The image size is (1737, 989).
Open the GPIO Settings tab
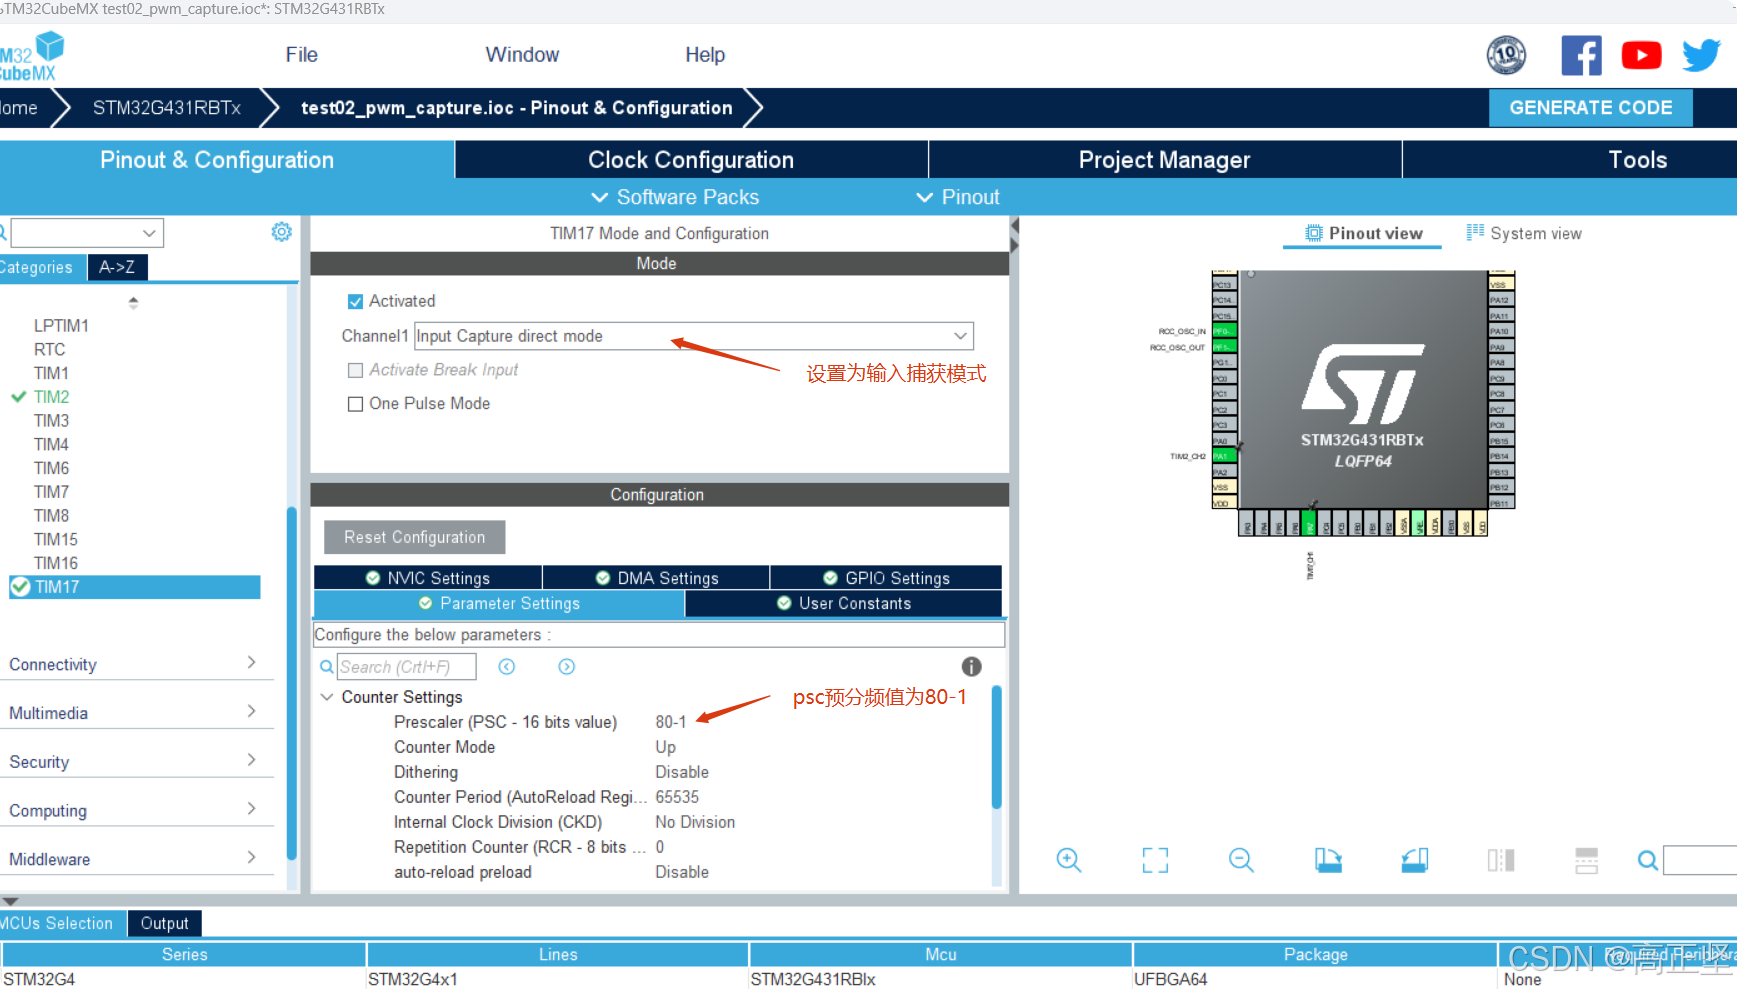coord(886,578)
